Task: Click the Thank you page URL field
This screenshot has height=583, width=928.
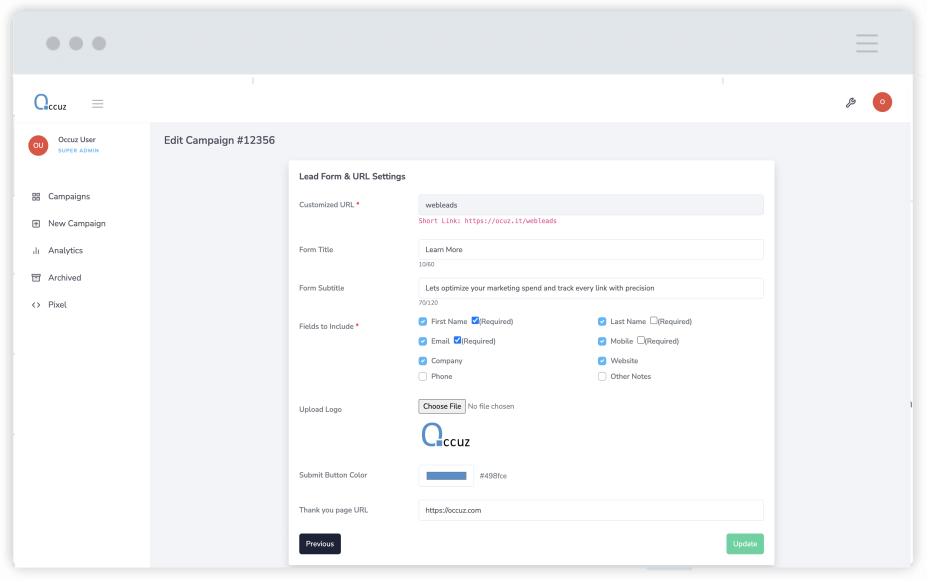Action: 590,510
